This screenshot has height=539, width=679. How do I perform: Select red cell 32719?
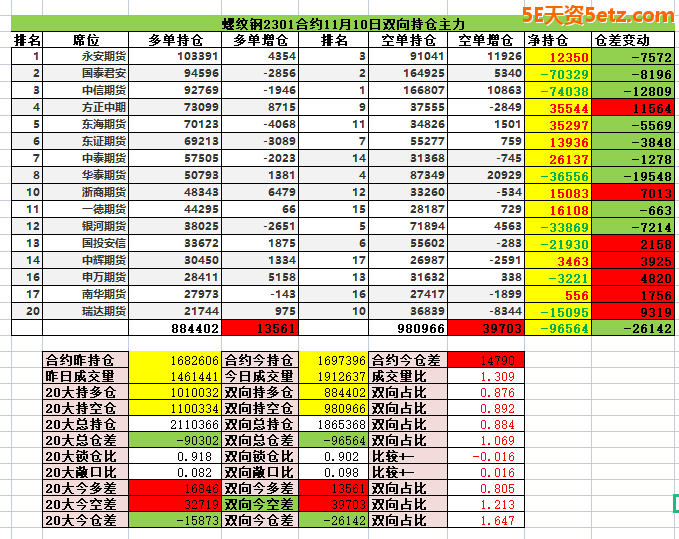pyautogui.click(x=175, y=504)
